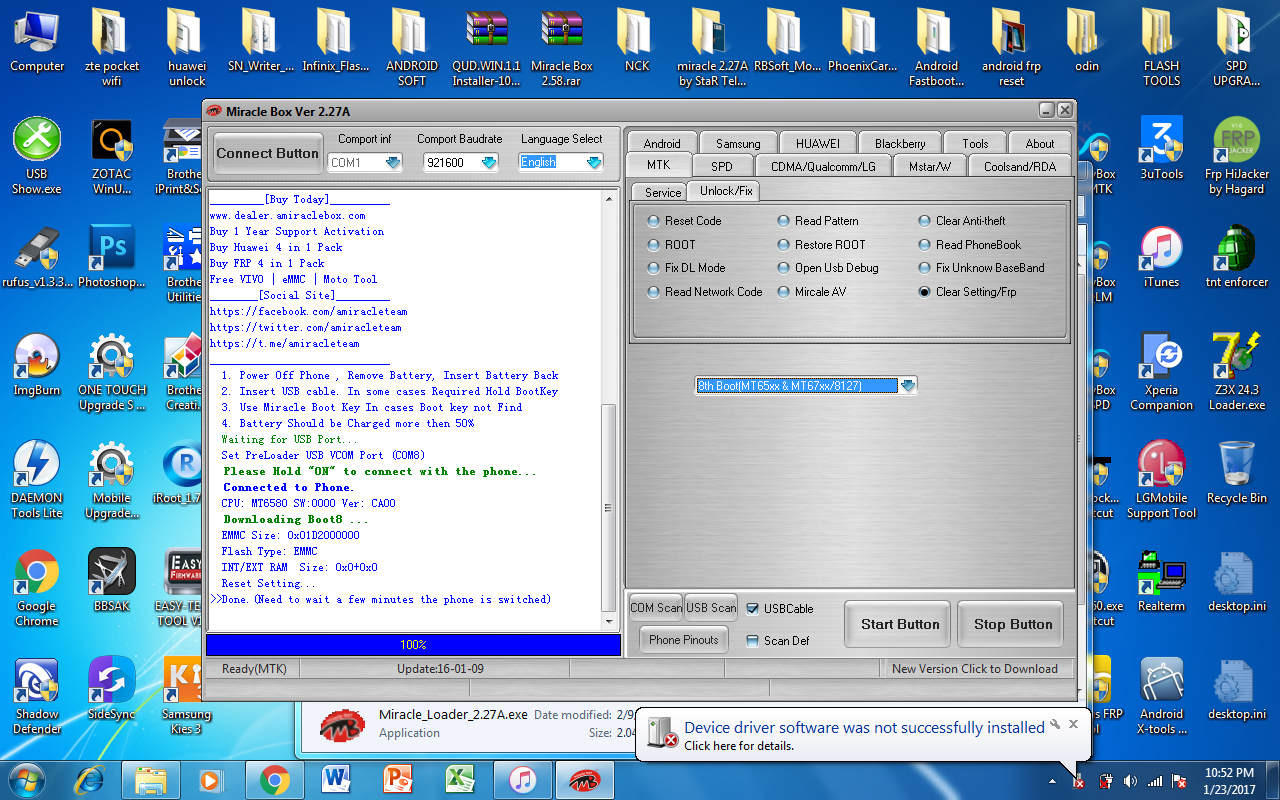Click driver notification for details

tap(739, 746)
